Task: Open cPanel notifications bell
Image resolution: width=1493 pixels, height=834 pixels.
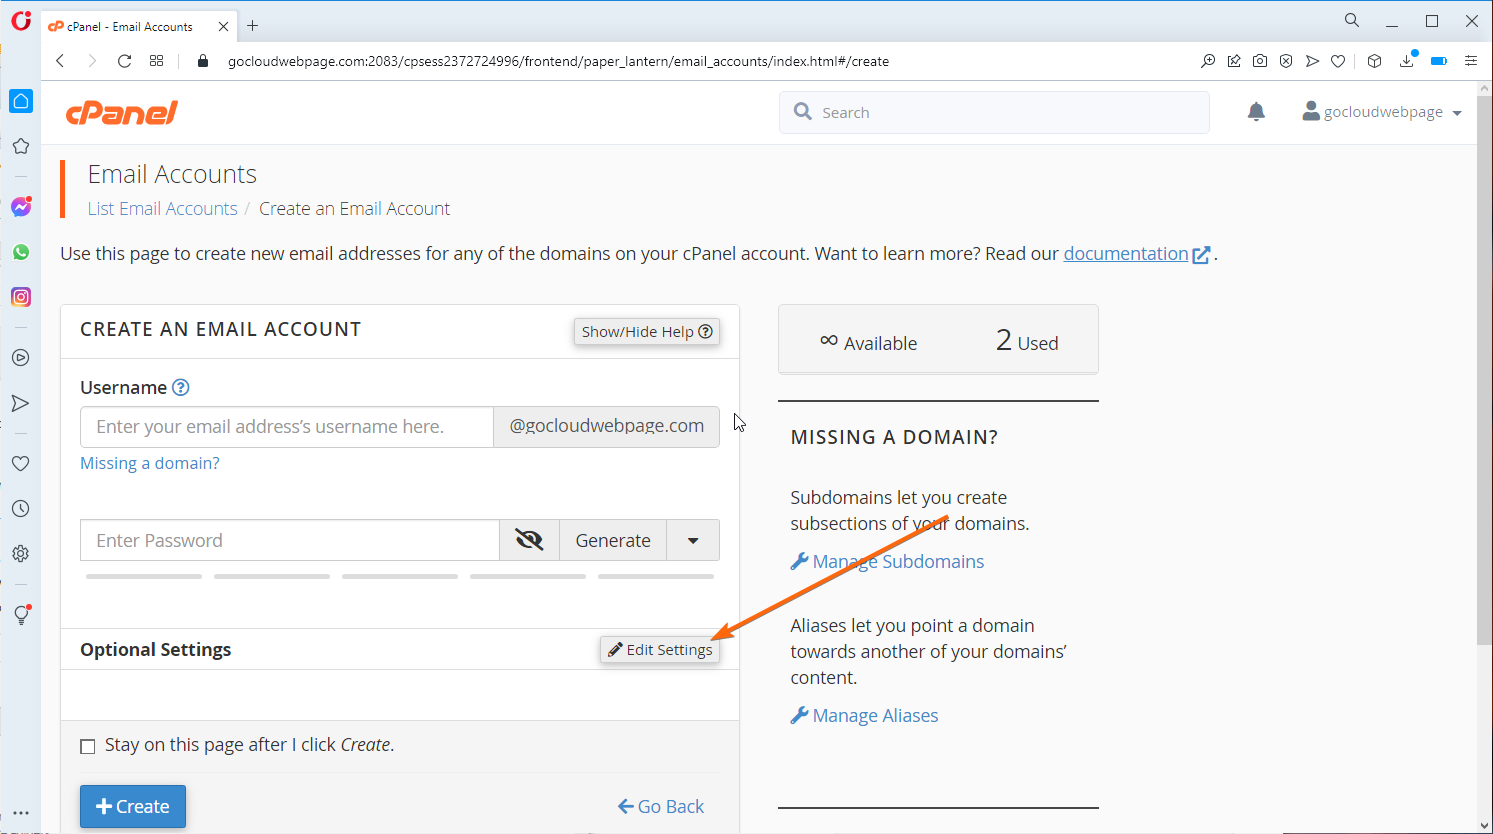Action: pos(1257,112)
